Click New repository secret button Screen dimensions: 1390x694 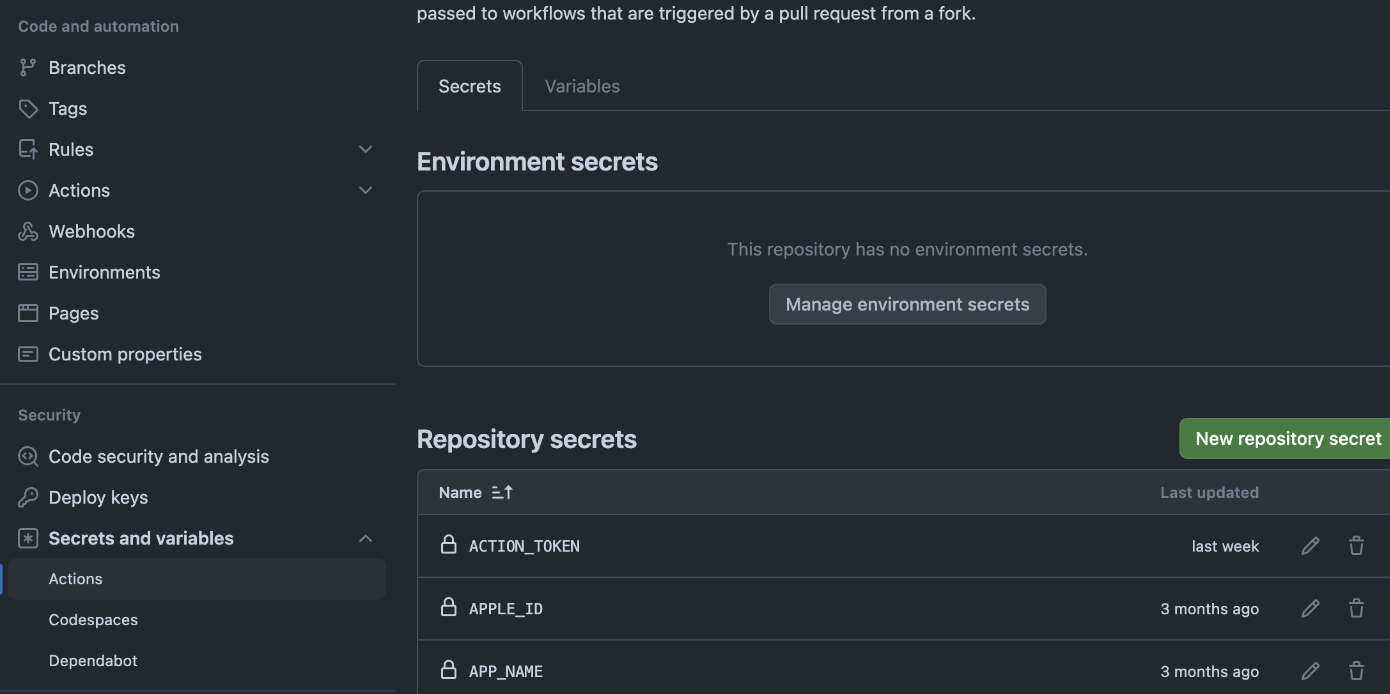(1287, 439)
